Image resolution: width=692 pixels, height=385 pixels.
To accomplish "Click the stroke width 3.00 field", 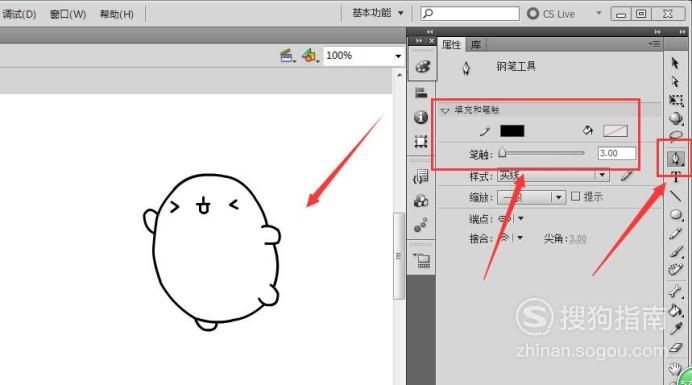I will coord(617,153).
